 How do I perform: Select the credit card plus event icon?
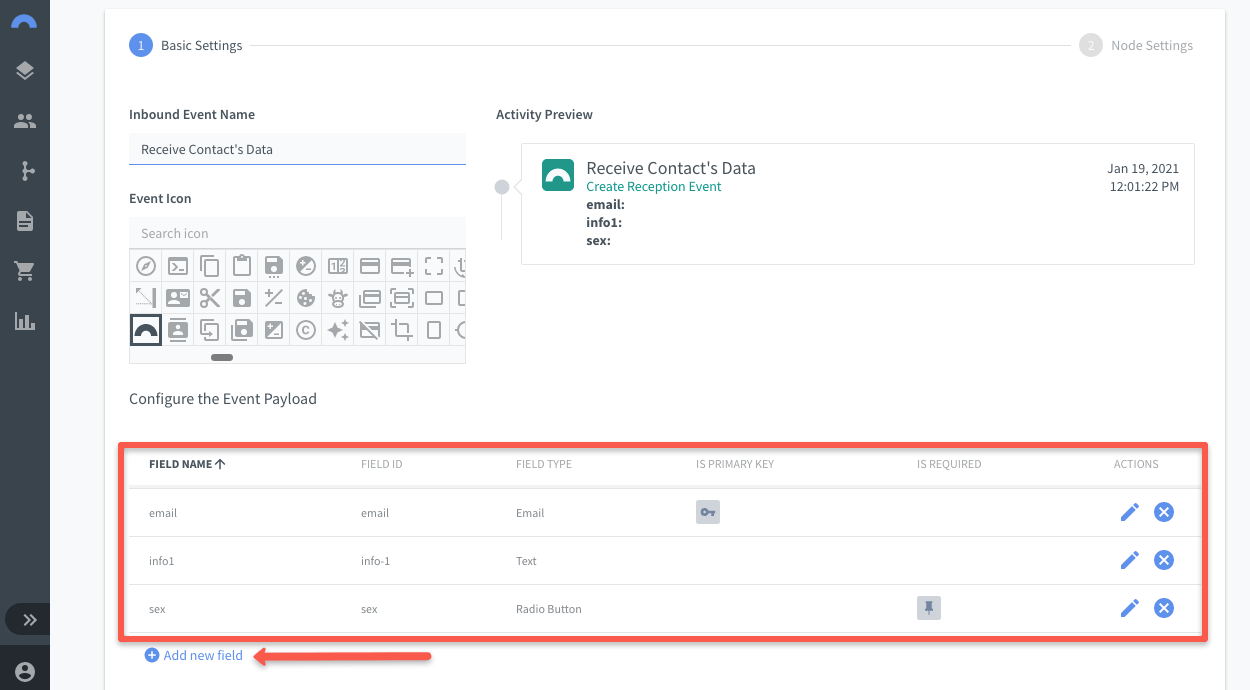pos(402,266)
